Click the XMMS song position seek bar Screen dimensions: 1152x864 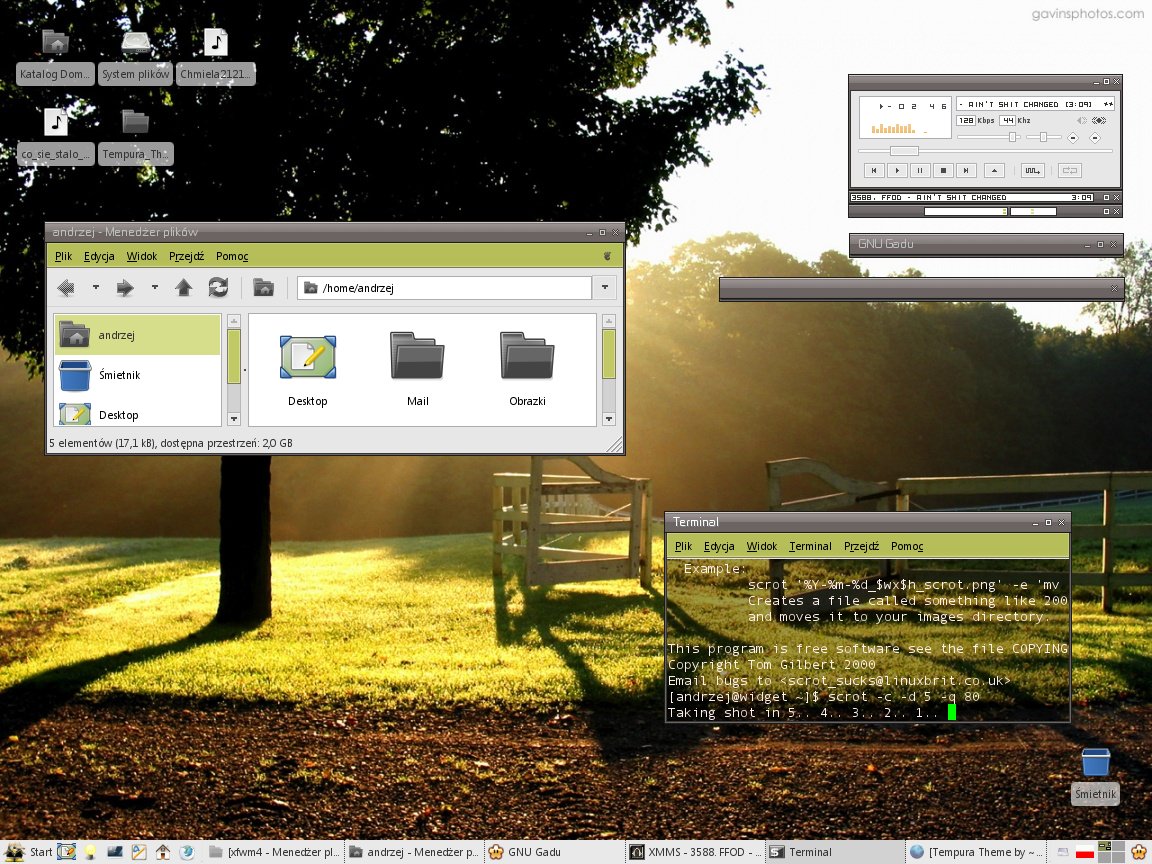[984, 151]
